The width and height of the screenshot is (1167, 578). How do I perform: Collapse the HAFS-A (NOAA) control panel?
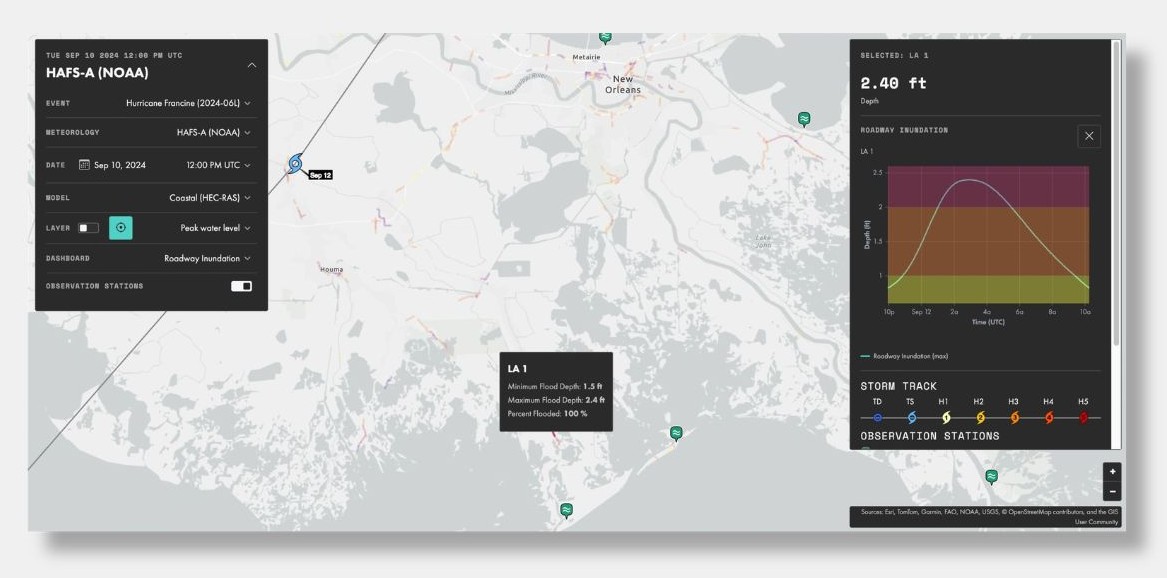pos(252,65)
